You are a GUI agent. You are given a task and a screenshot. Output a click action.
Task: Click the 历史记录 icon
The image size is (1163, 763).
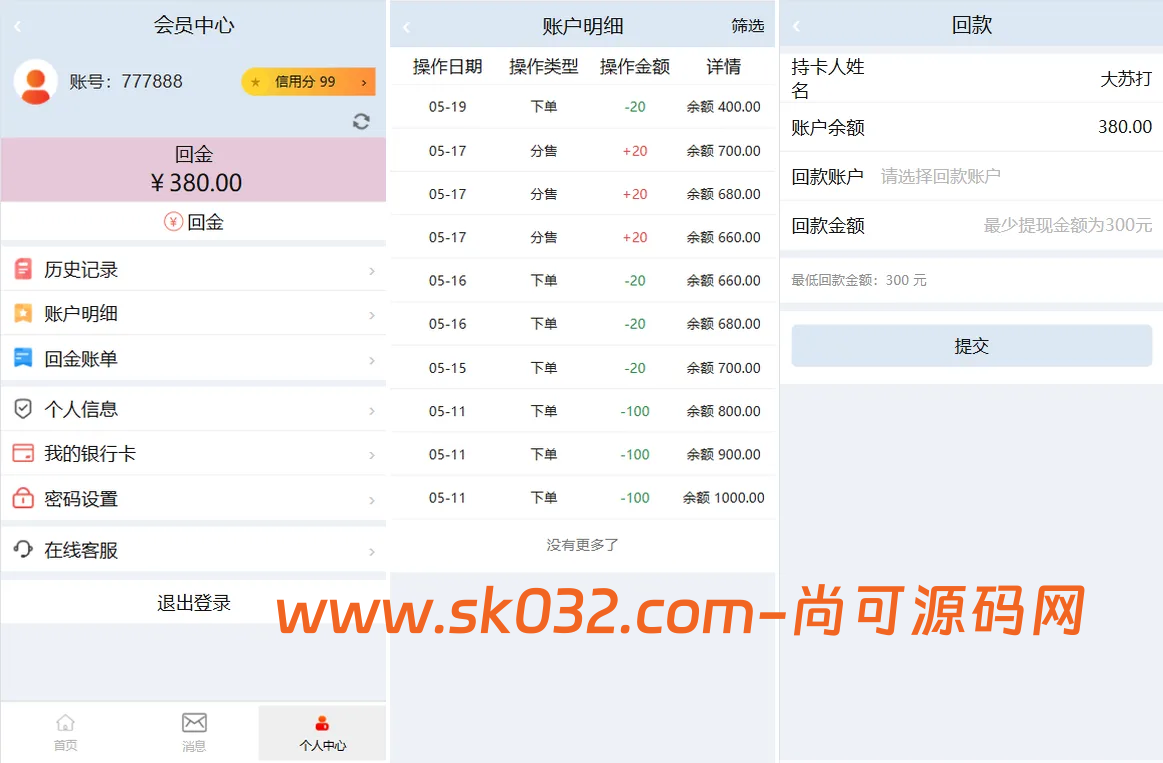(23, 269)
